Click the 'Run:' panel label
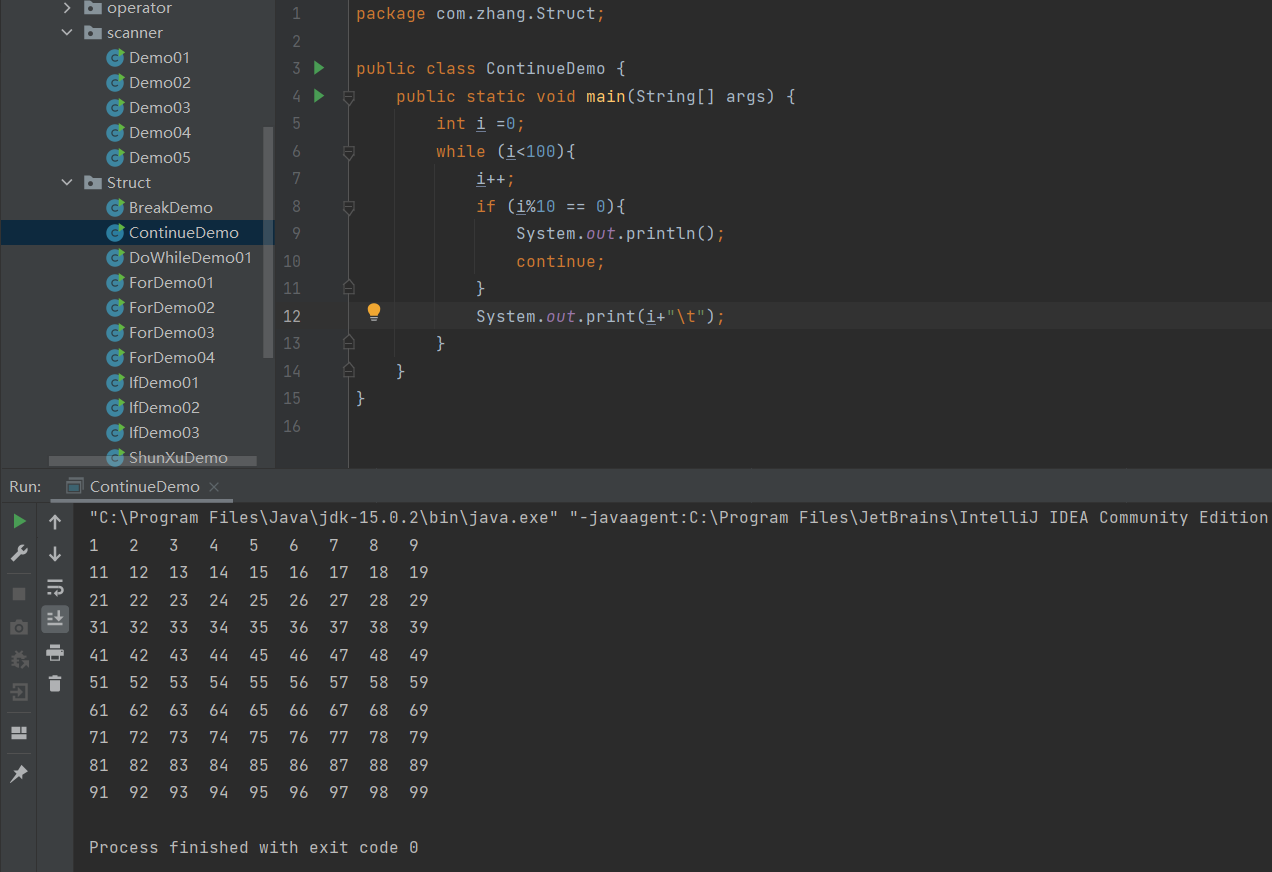The height and width of the screenshot is (872, 1272). (25, 487)
